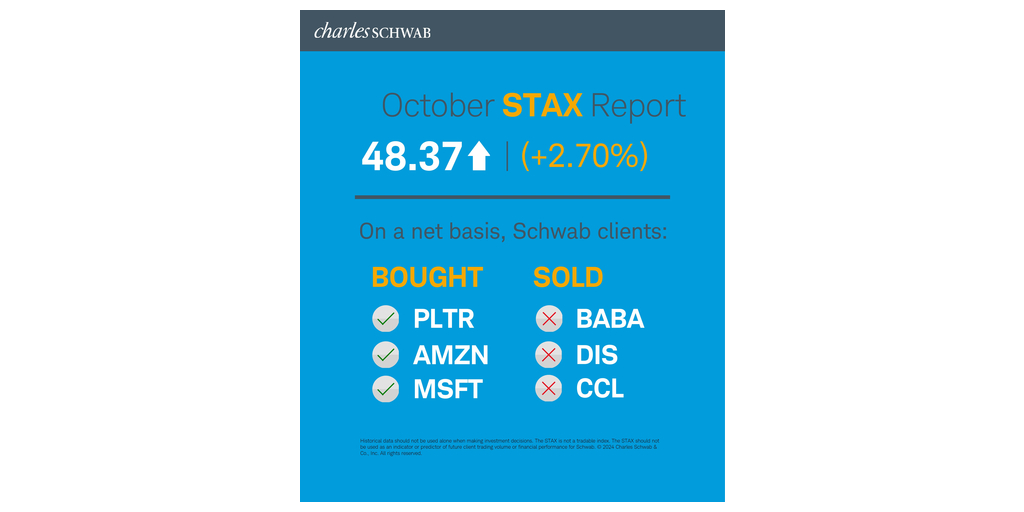Click the green checkmark next to AMZN
Viewport: 1024px width, 512px height.
(385, 354)
